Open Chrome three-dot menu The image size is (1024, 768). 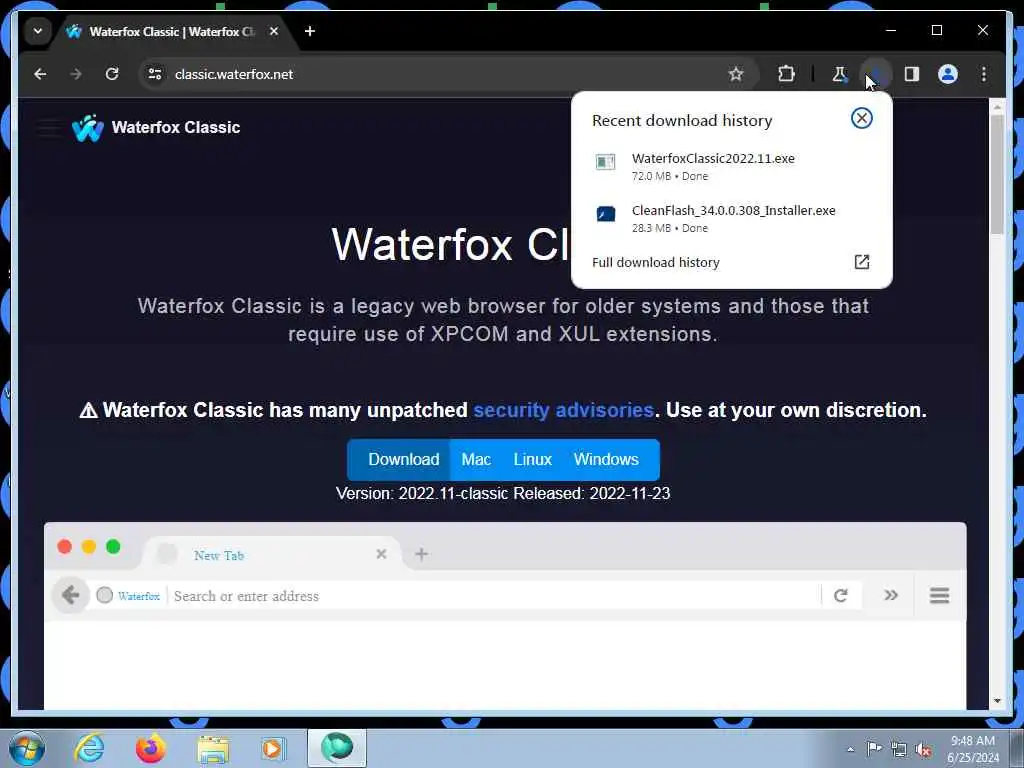(984, 74)
